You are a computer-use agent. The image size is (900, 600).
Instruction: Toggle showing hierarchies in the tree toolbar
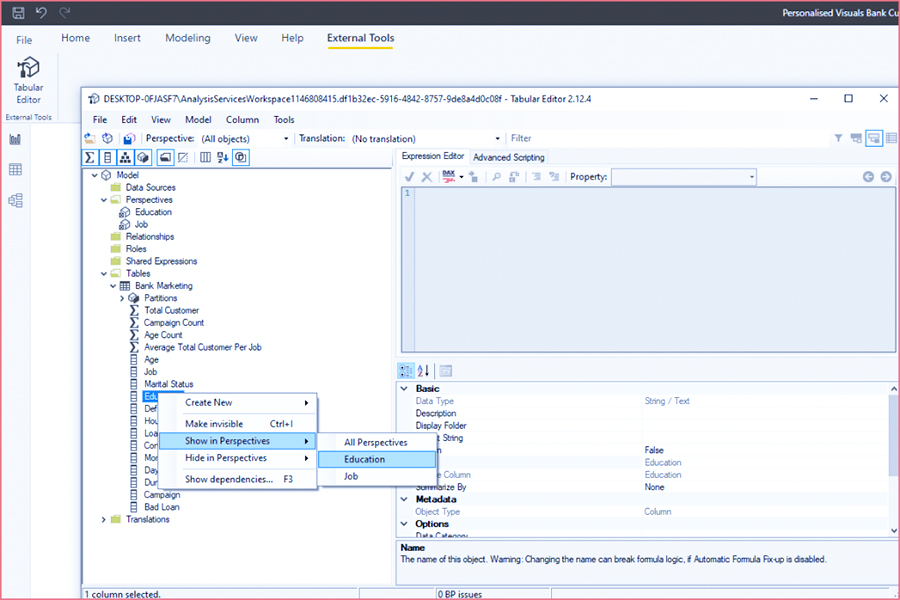(x=125, y=157)
